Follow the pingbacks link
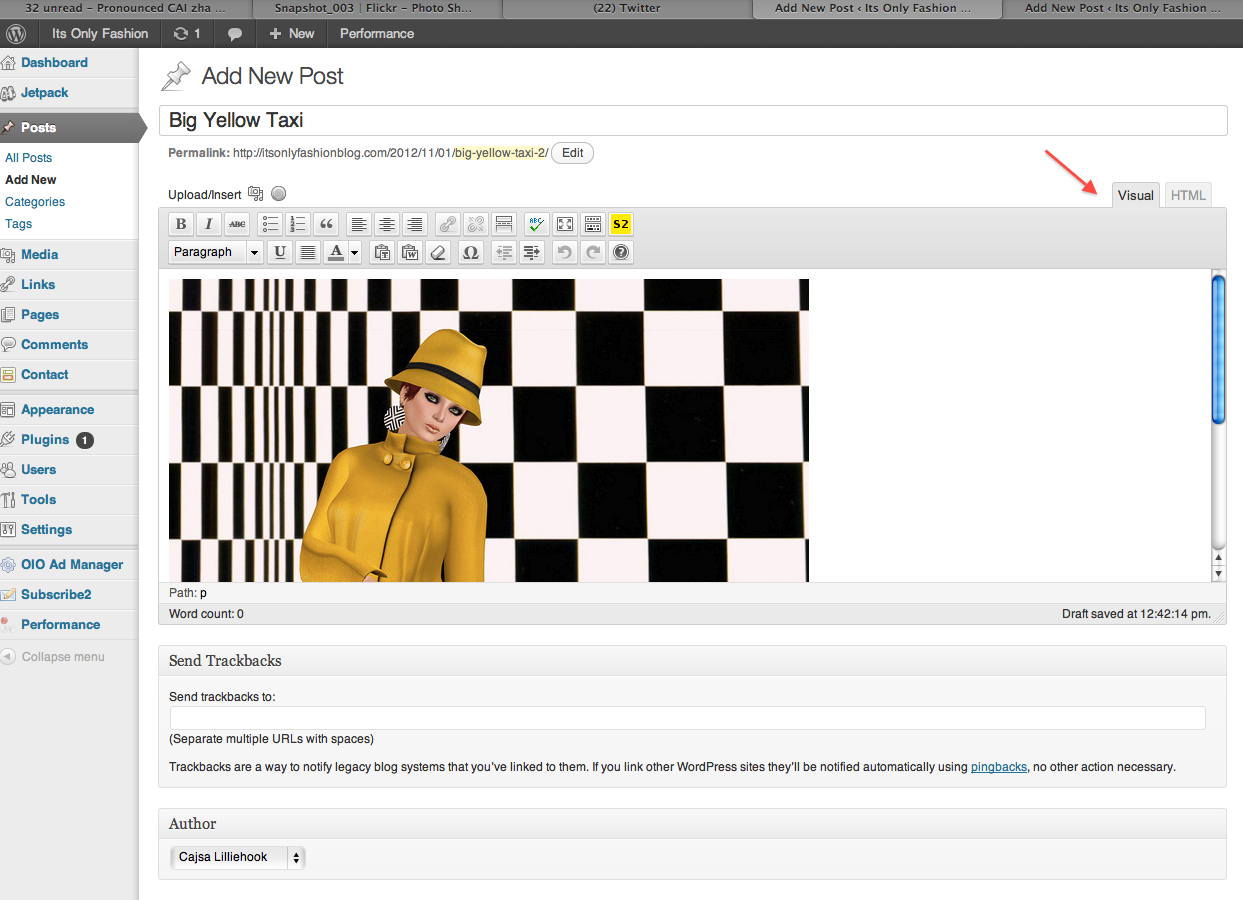Viewport: 1243px width, 900px height. pos(998,767)
